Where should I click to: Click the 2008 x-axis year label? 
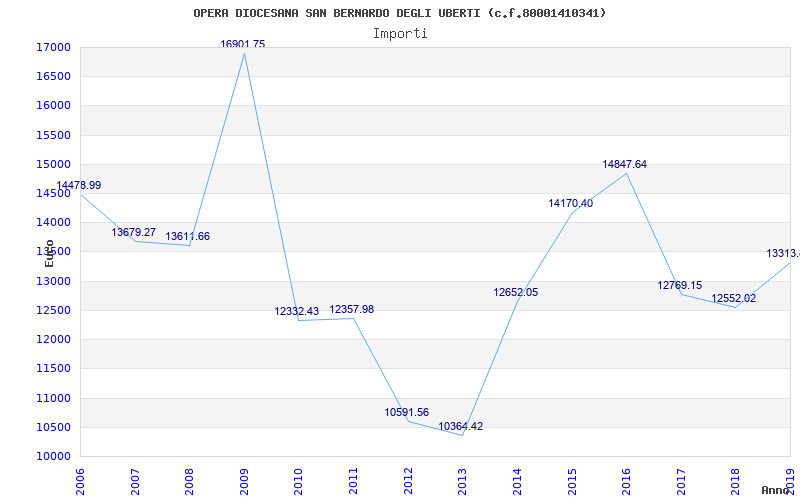190,481
